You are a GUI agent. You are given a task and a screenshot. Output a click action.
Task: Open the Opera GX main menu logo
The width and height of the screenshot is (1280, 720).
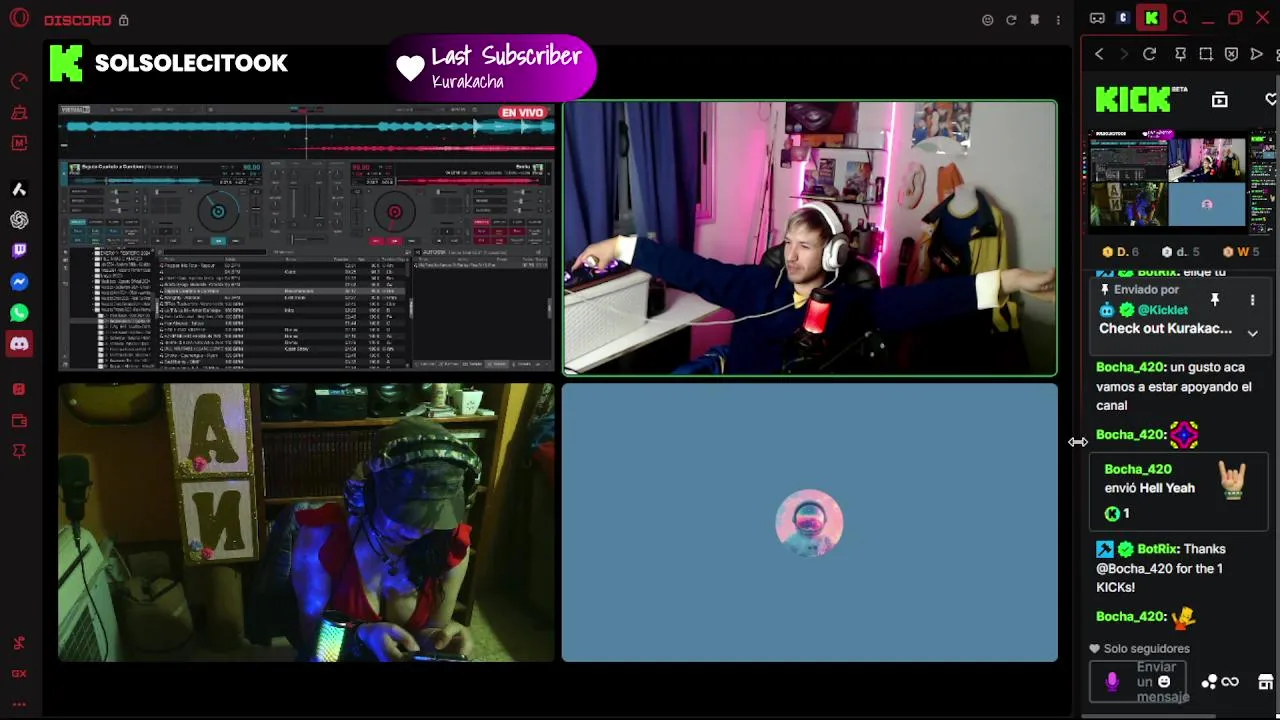pos(19,19)
